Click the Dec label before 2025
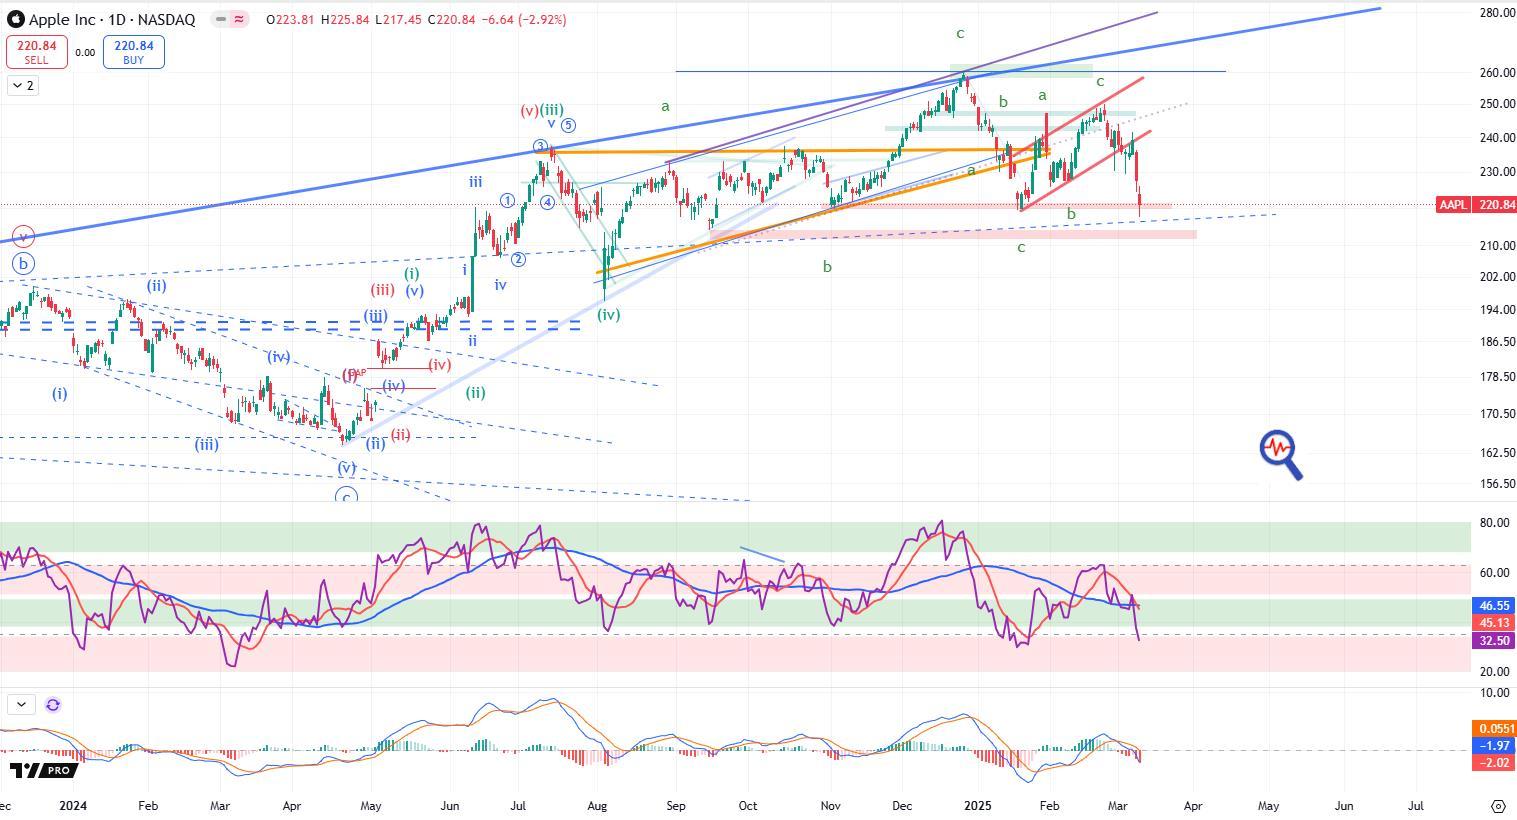 point(902,805)
